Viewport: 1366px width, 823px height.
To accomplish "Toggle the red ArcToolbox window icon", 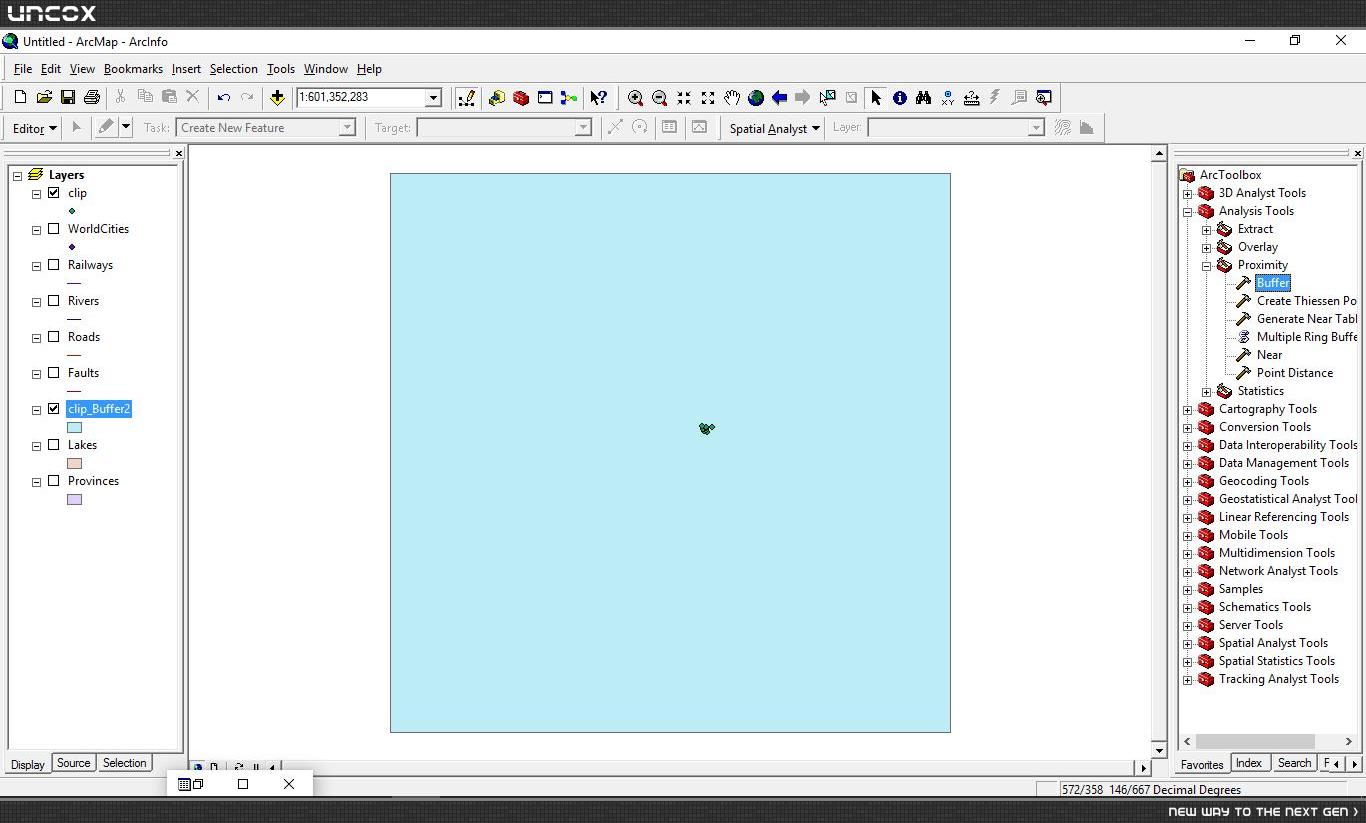I will click(521, 97).
